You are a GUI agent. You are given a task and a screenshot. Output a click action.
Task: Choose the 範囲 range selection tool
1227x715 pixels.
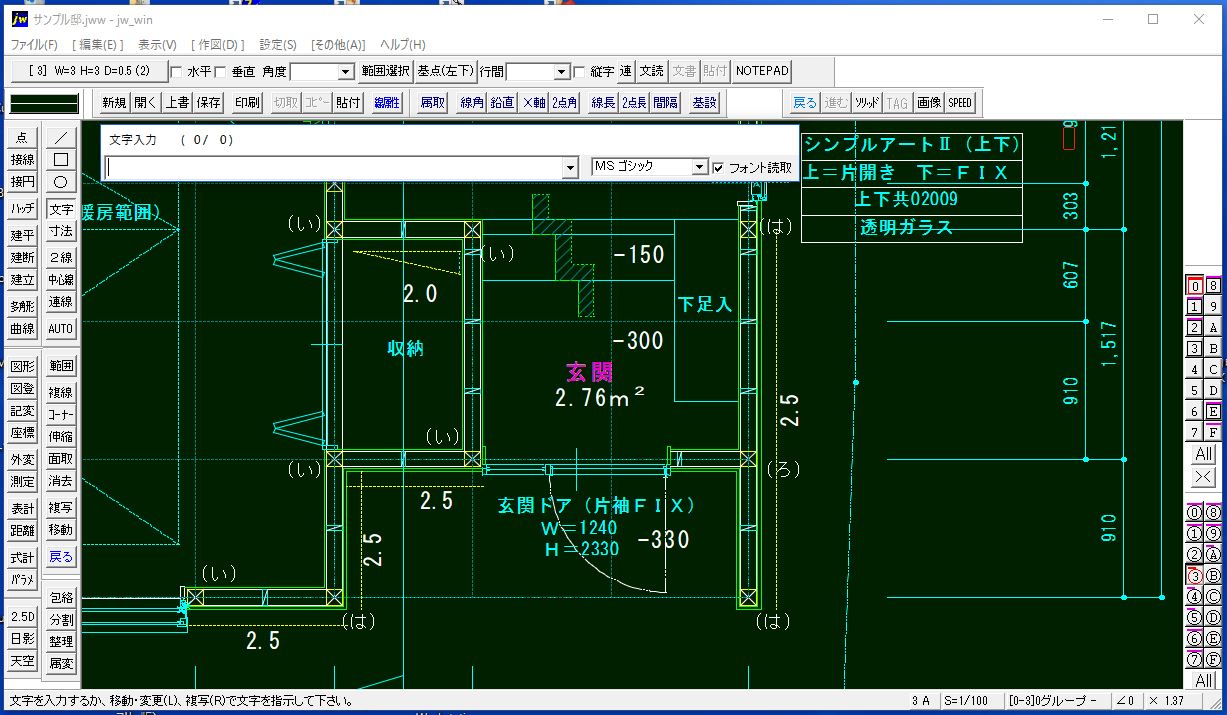click(x=61, y=366)
